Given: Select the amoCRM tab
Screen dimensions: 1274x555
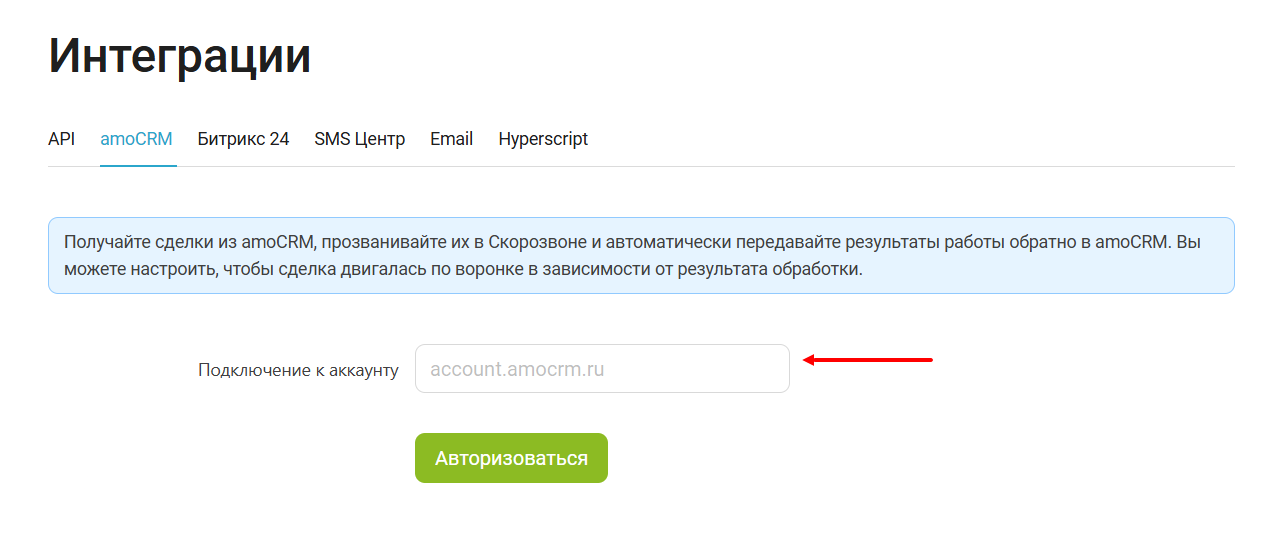Looking at the screenshot, I should pyautogui.click(x=137, y=139).
